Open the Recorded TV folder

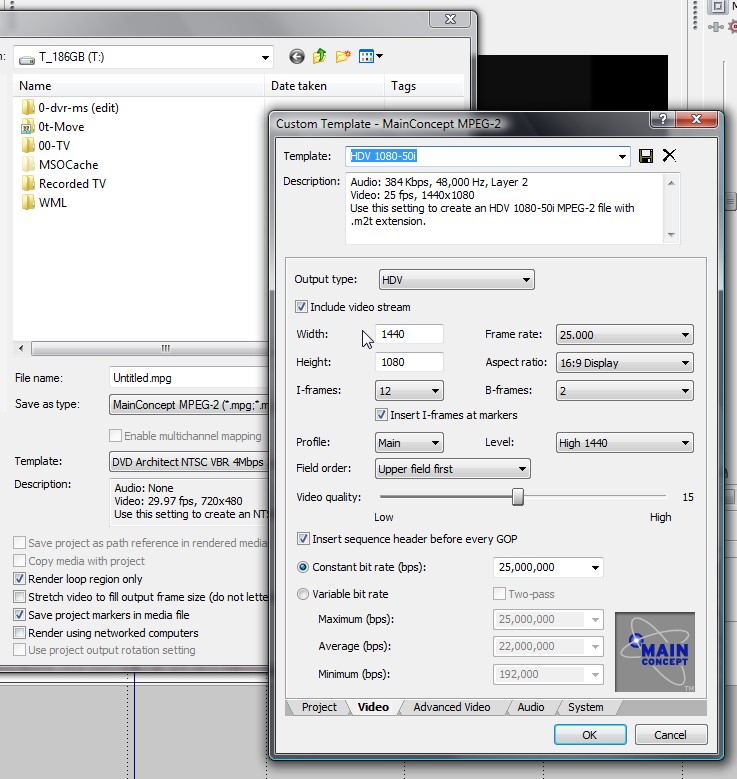64,184
